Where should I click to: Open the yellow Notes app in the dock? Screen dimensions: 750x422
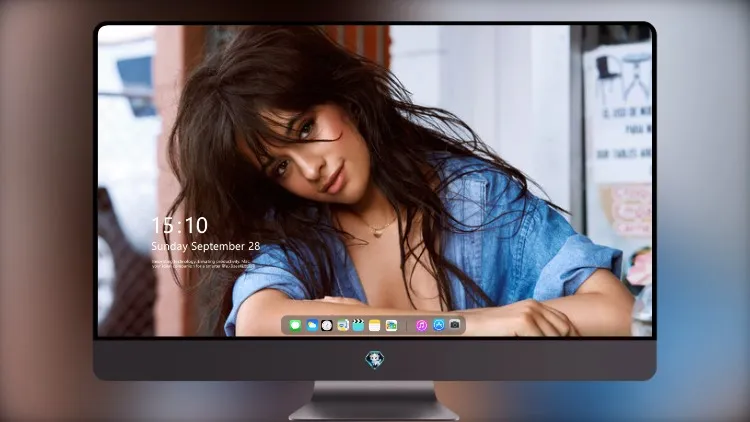point(375,325)
